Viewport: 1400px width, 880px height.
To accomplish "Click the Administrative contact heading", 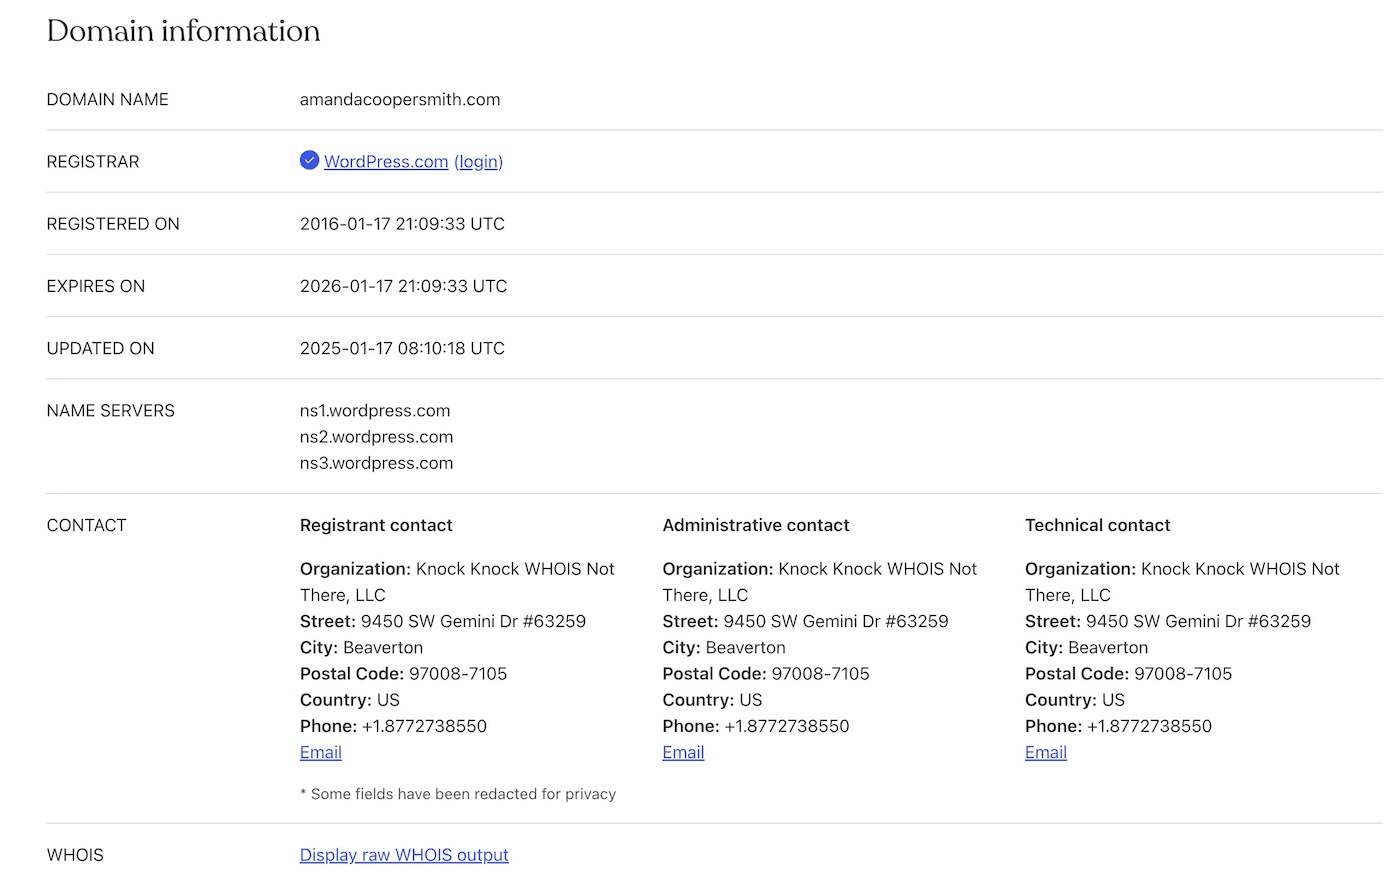I will coord(756,525).
